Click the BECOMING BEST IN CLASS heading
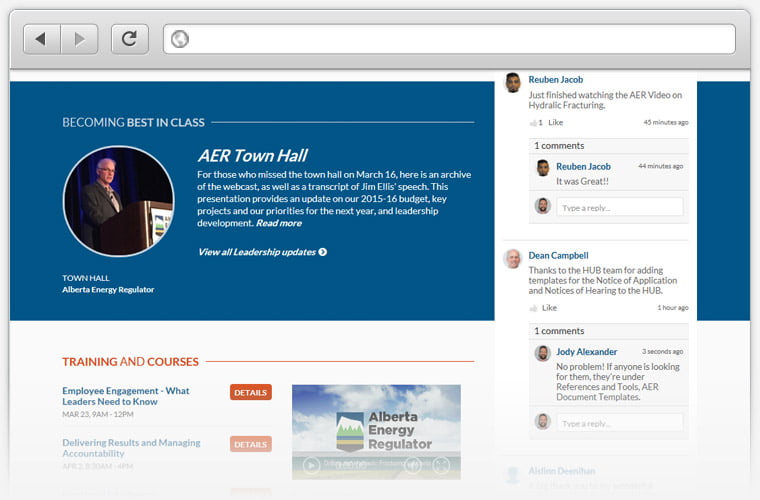 pyautogui.click(x=133, y=123)
